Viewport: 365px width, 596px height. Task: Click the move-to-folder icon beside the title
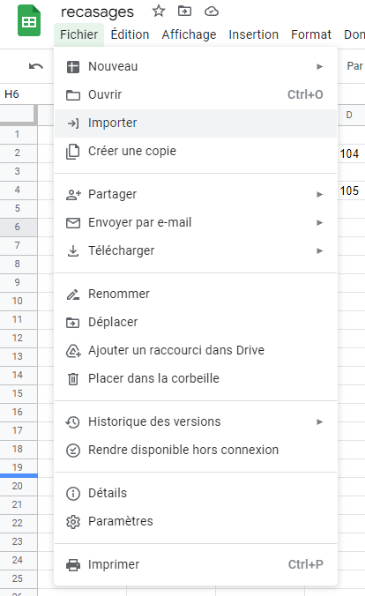tap(184, 11)
